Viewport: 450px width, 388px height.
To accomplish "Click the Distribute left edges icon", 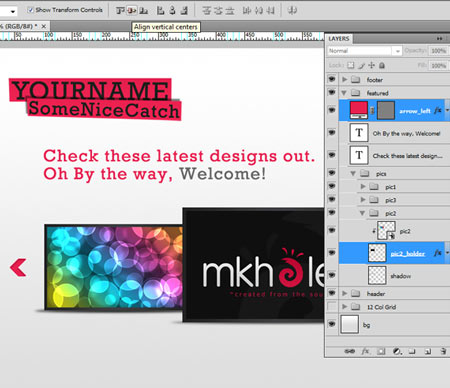I will [x=247, y=11].
